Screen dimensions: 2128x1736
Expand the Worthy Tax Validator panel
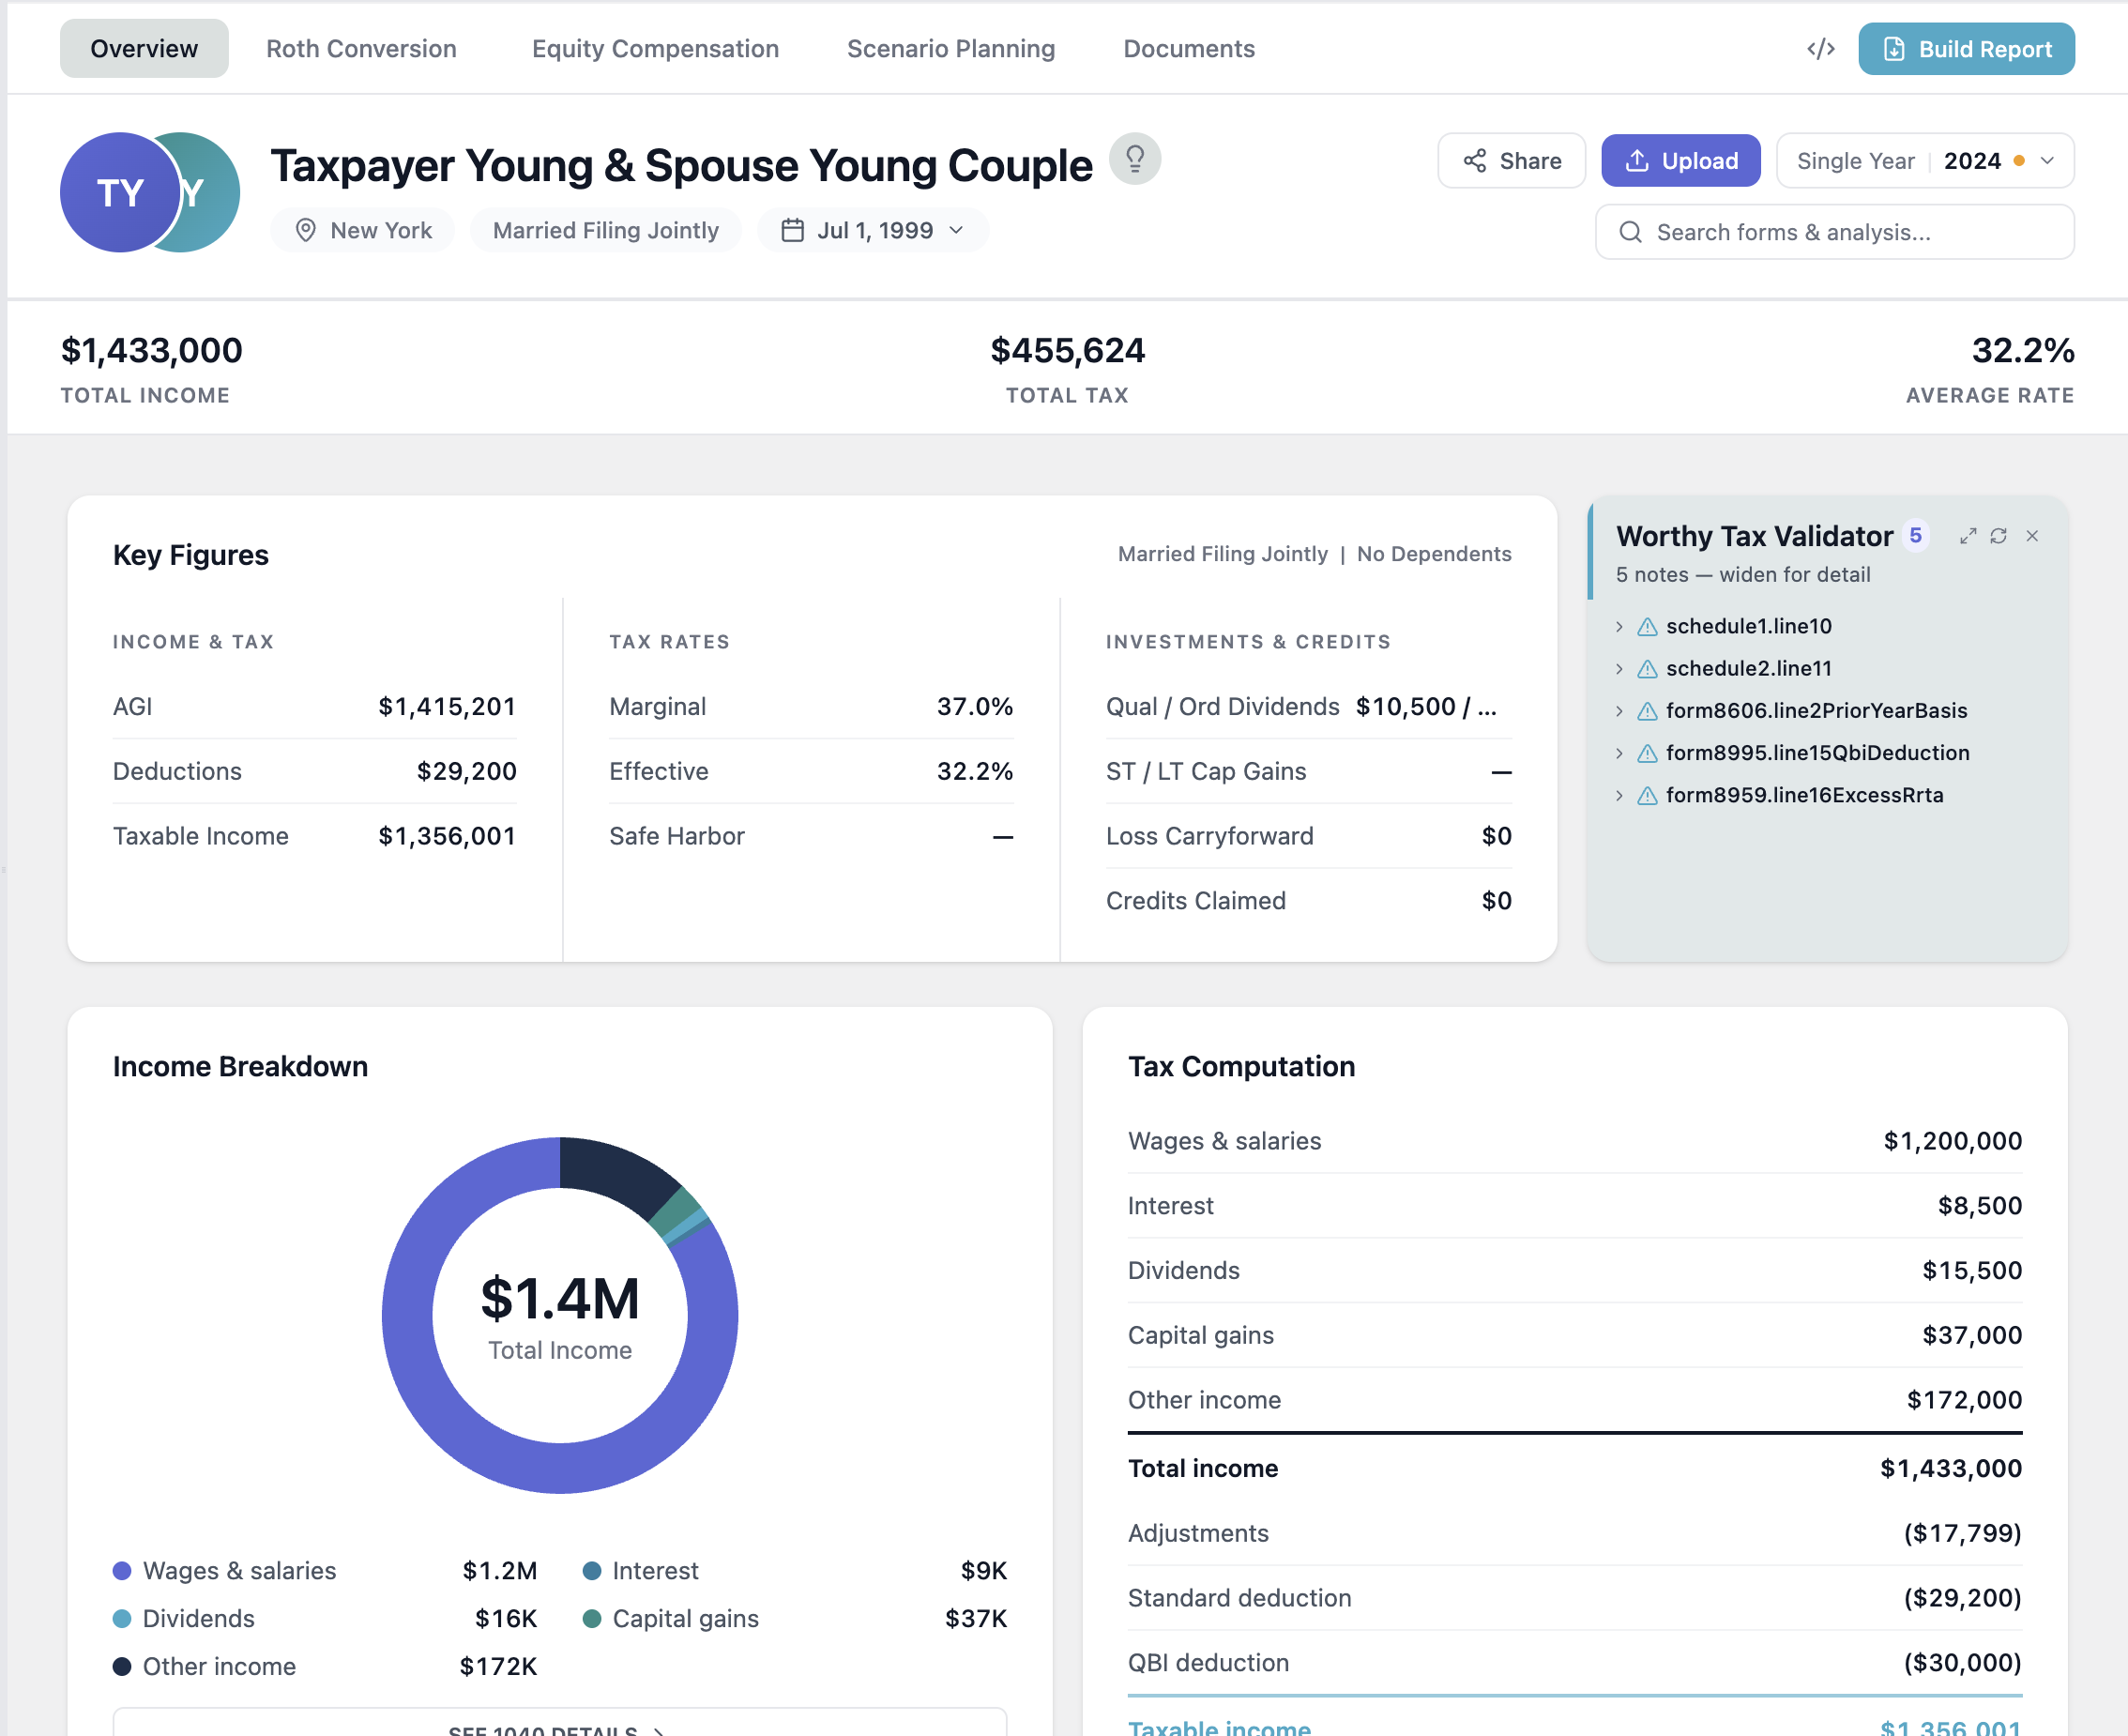point(1968,536)
